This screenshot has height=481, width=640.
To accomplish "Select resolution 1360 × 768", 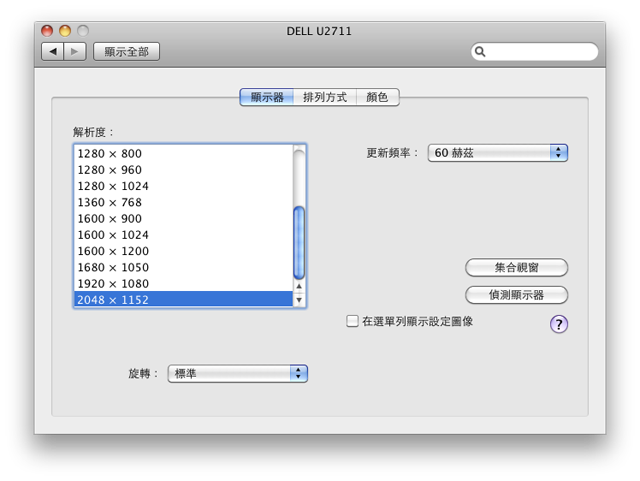I will pyautogui.click(x=184, y=203).
